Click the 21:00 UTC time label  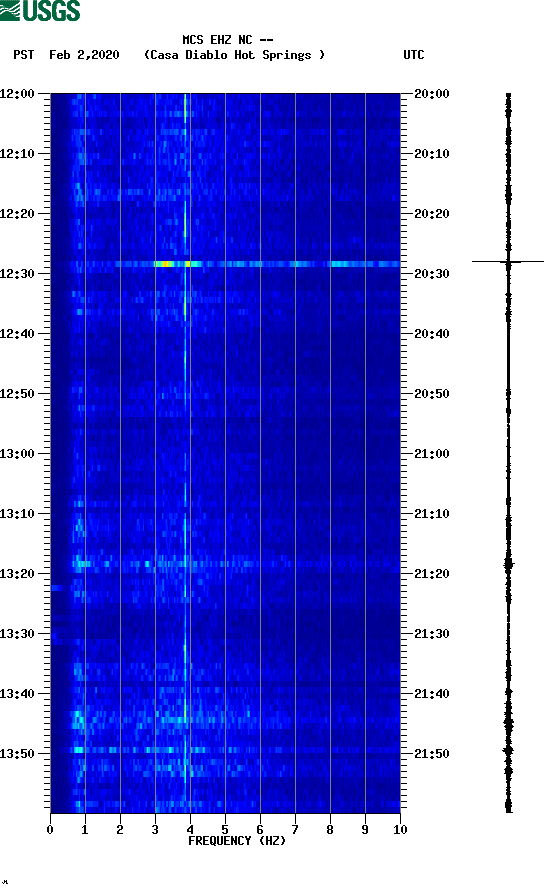(432, 454)
